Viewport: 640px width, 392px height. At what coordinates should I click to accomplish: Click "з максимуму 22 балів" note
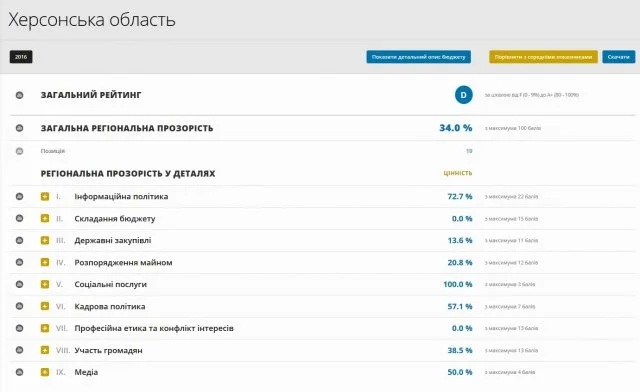pos(511,197)
